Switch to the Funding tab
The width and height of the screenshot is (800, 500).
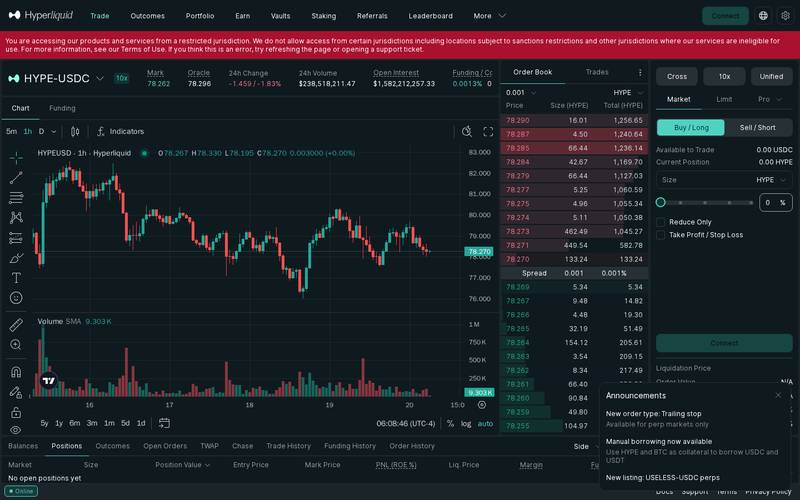click(x=62, y=108)
